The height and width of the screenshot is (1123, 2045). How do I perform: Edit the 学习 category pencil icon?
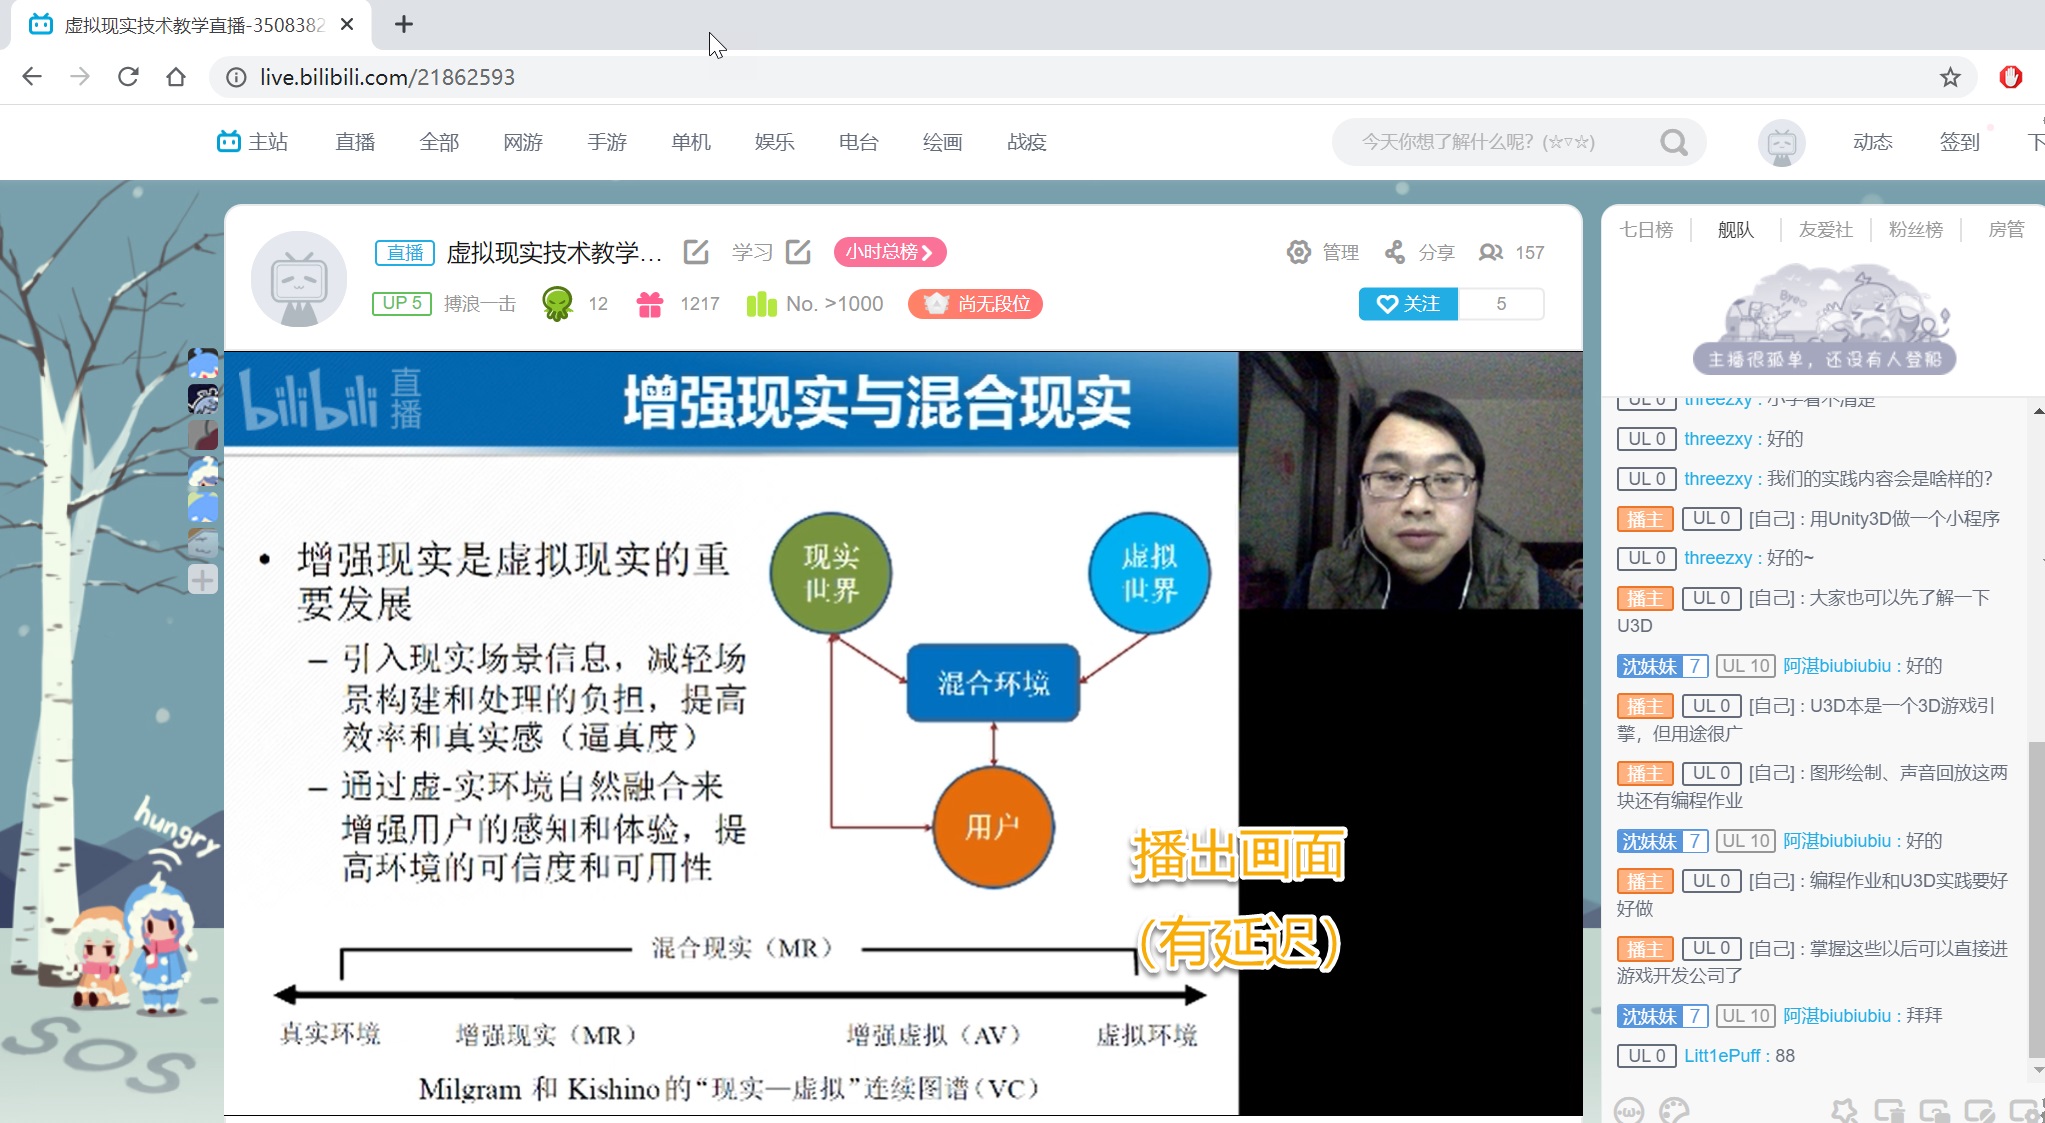(x=798, y=252)
